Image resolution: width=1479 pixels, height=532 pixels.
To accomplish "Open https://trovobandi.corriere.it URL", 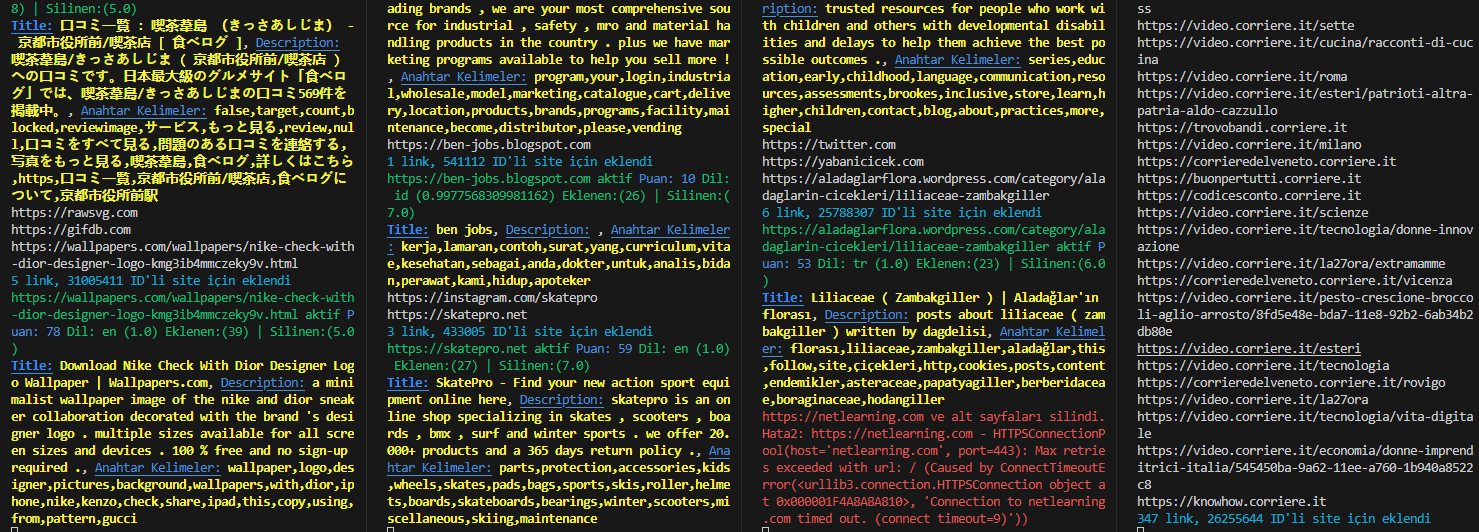I will pos(1242,127).
